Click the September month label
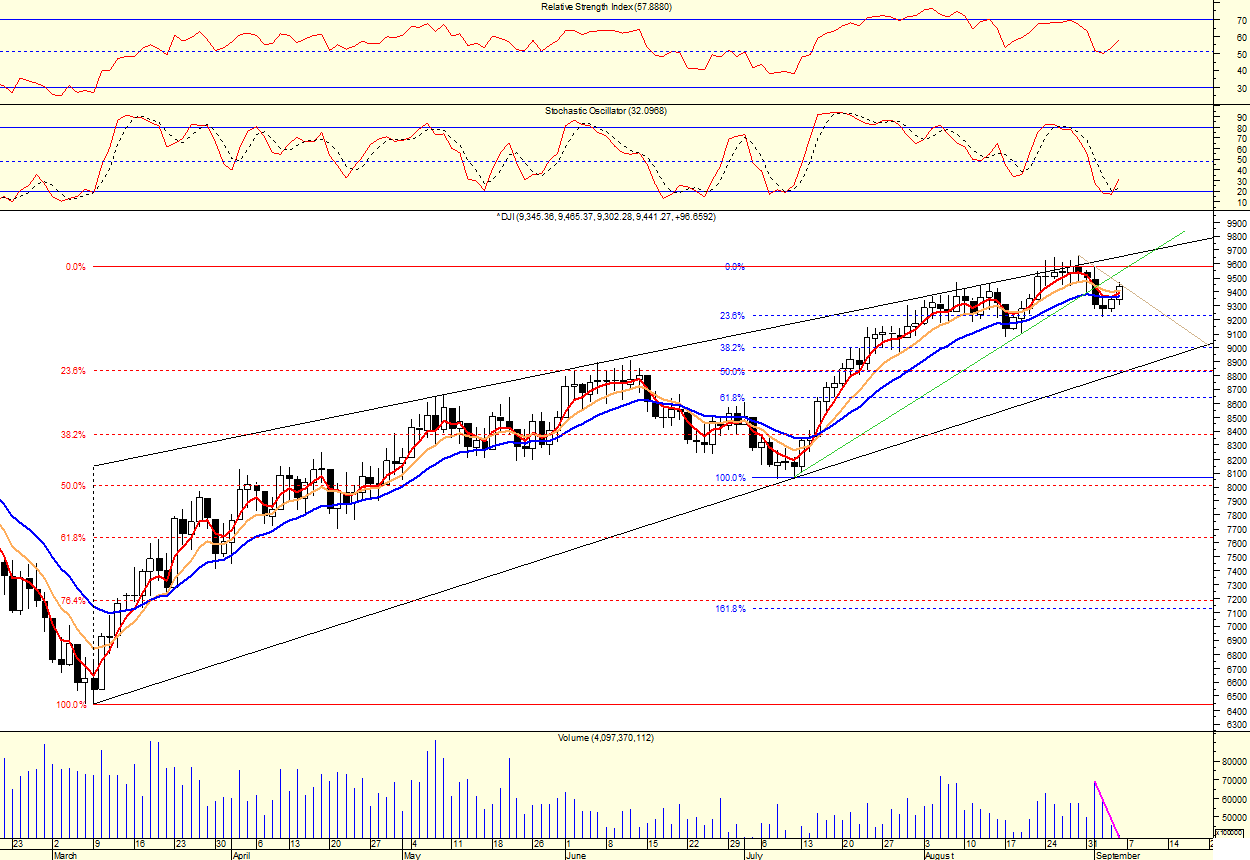Screen dimensions: 1250x860 [1117, 855]
